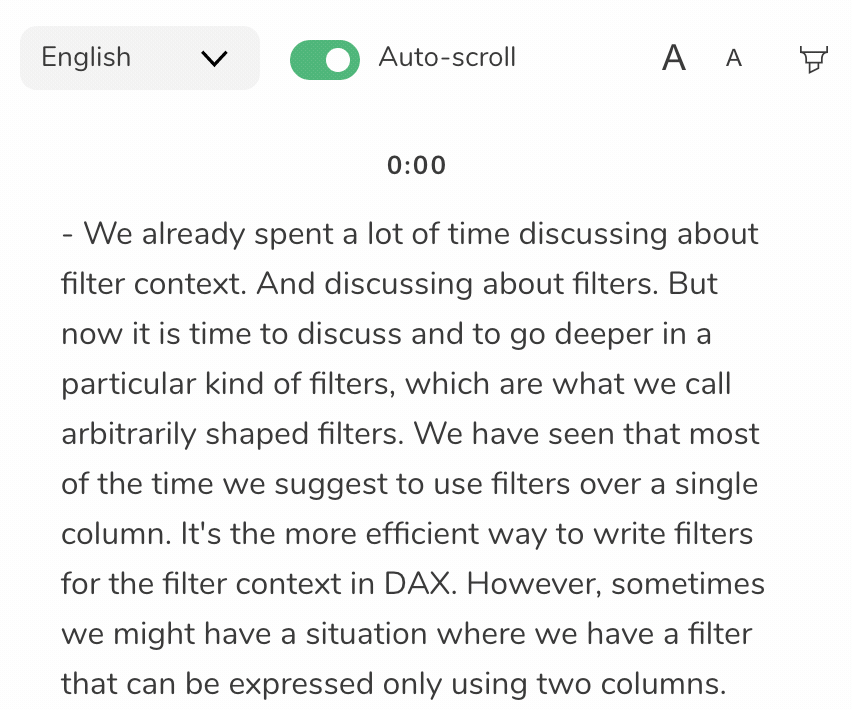Click the line beginning "particular kind of filters"

pos(396,384)
